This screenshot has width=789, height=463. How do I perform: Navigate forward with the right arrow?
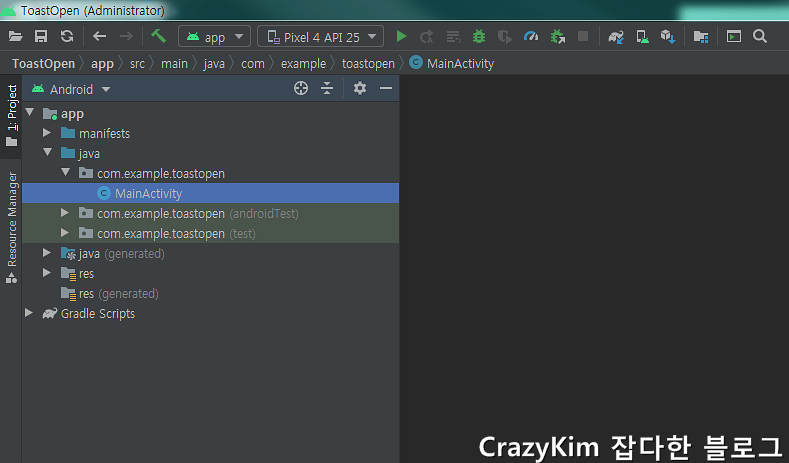coord(126,36)
